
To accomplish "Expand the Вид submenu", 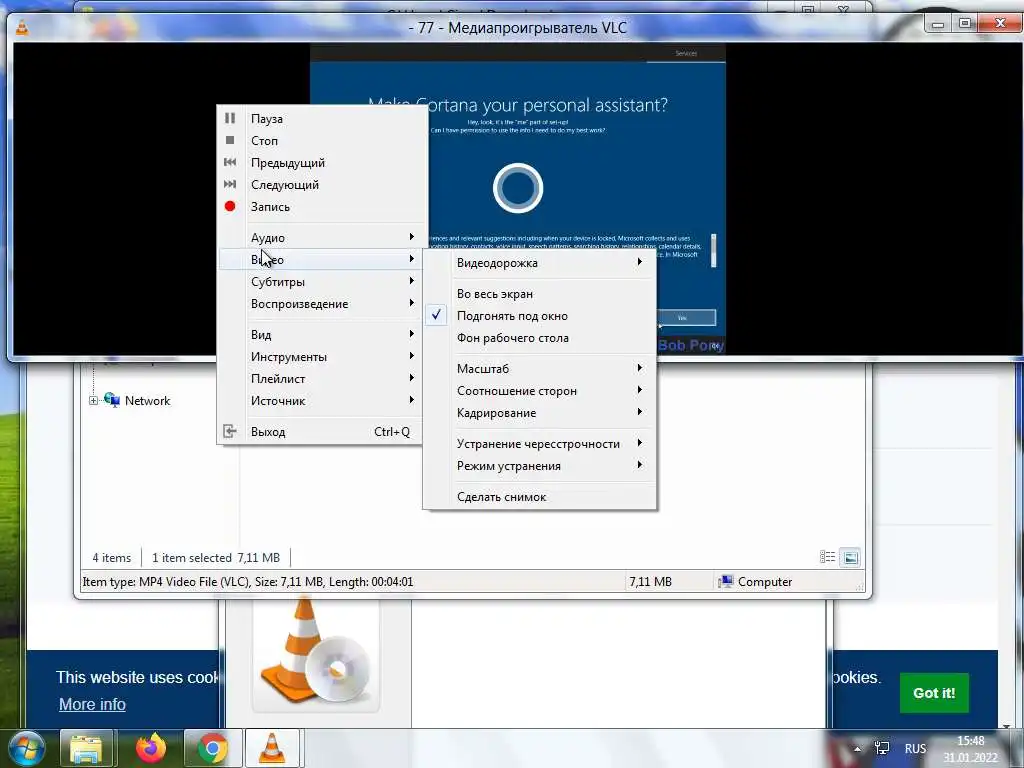I will pyautogui.click(x=320, y=334).
